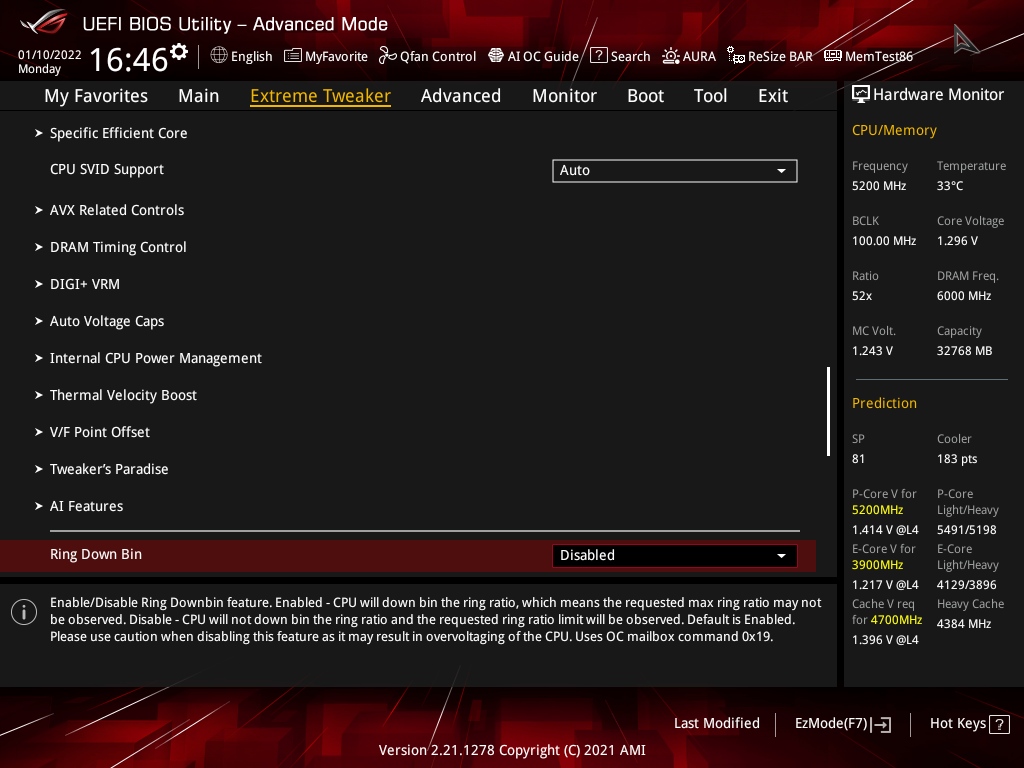
Task: Click the 5200 MHz frequency value
Action: [879, 185]
